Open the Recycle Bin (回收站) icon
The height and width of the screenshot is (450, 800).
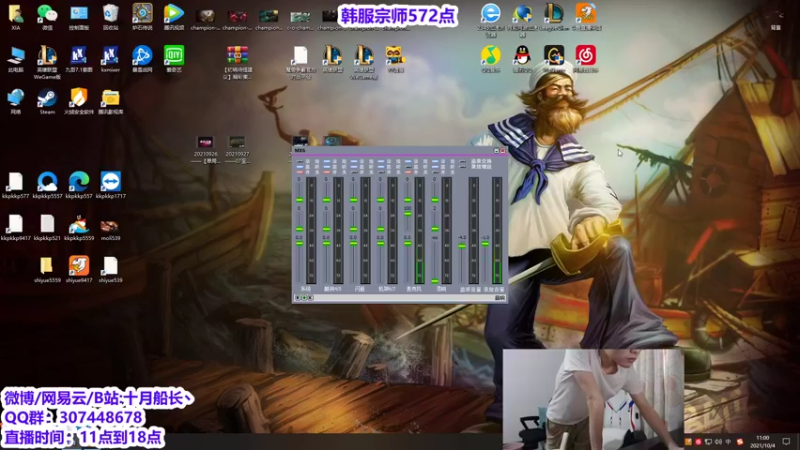[x=111, y=16]
